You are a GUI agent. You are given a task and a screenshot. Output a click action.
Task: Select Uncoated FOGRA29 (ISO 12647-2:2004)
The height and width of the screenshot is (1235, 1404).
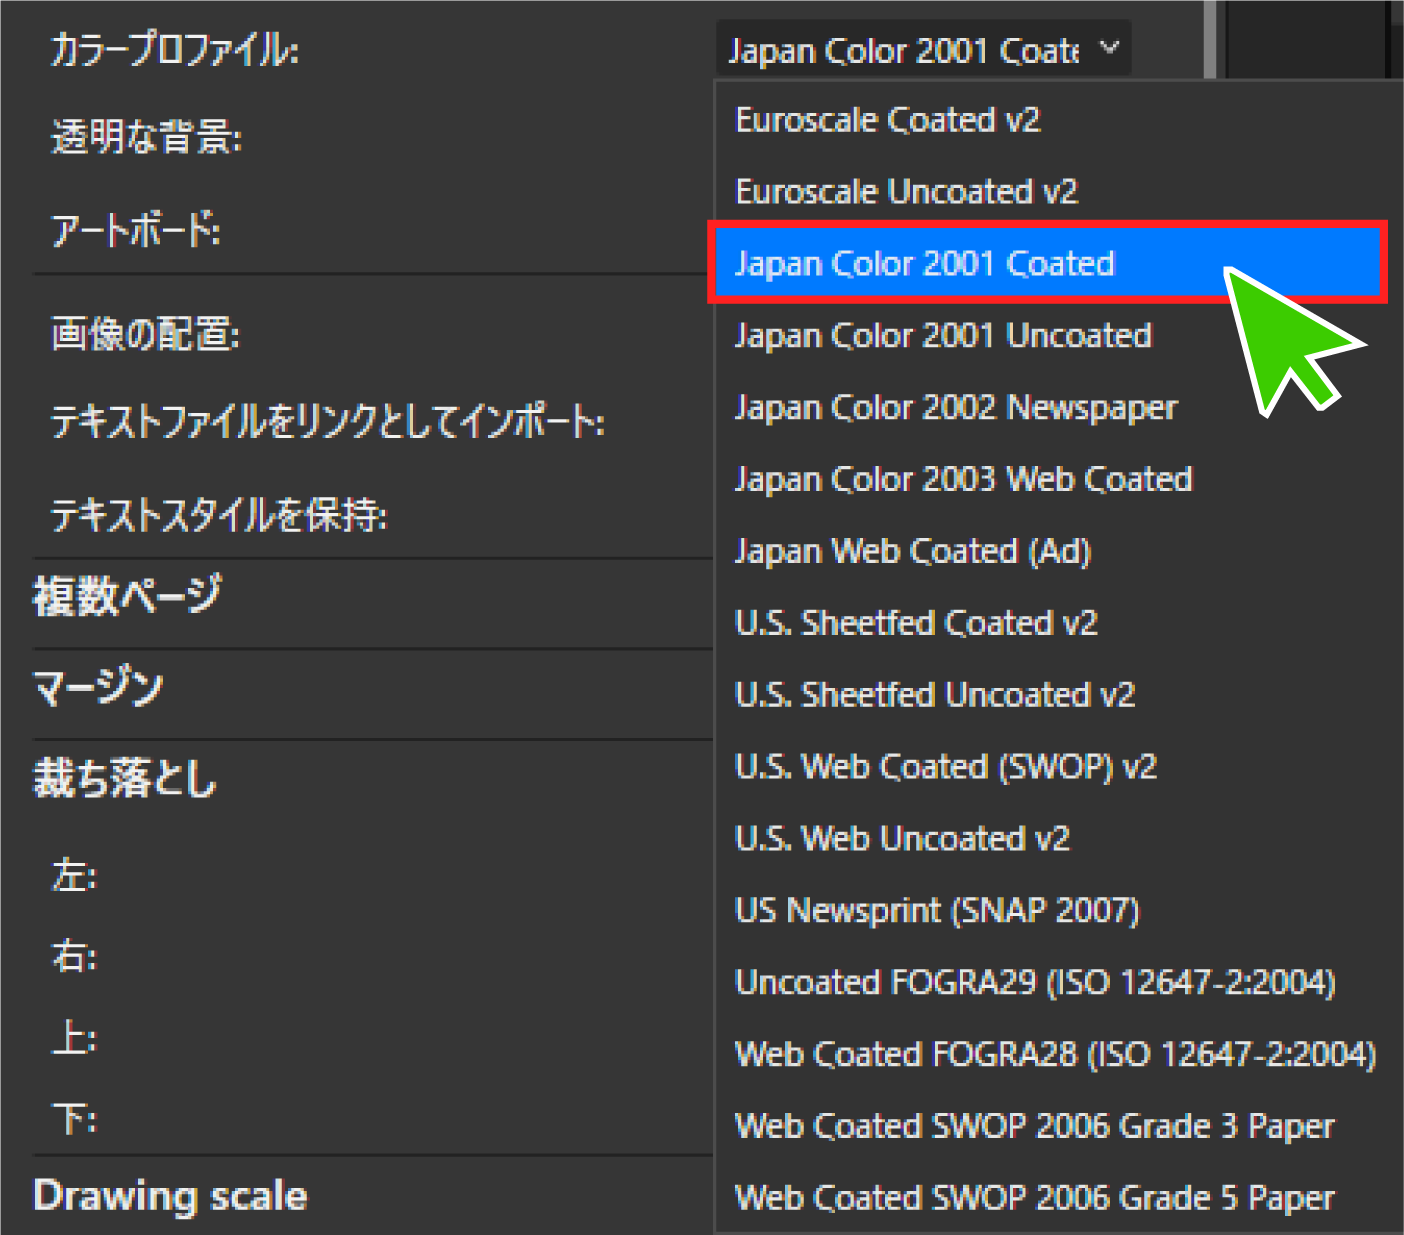1035,982
